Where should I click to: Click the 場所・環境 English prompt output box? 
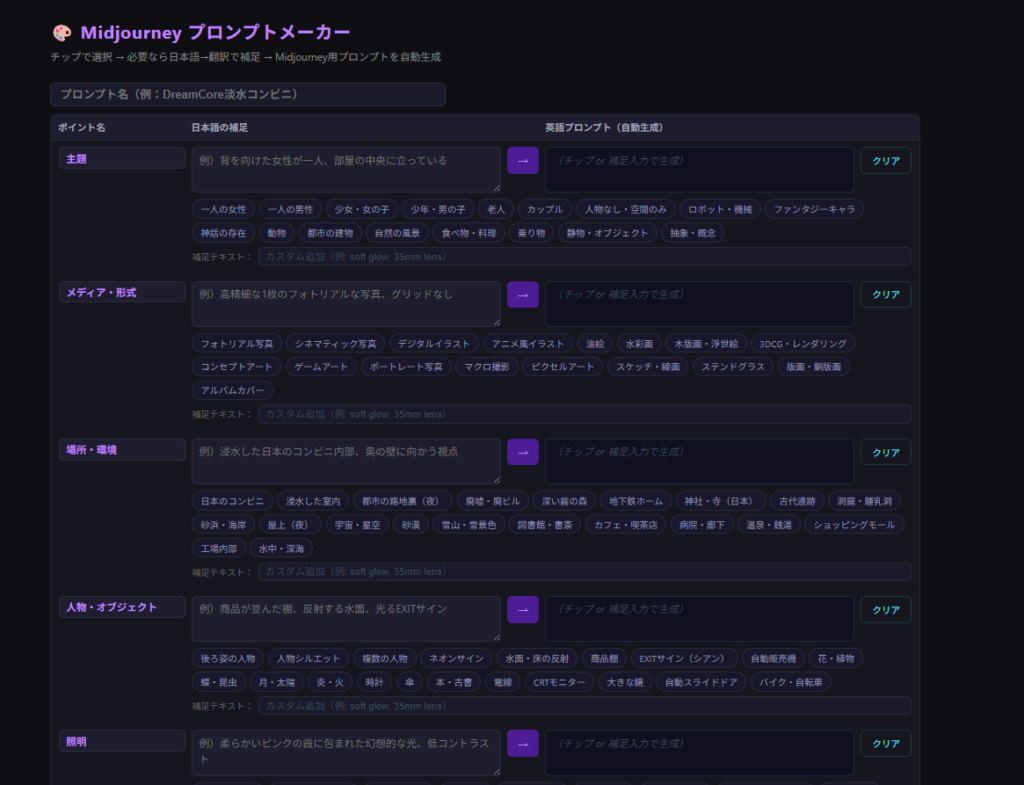(x=699, y=461)
